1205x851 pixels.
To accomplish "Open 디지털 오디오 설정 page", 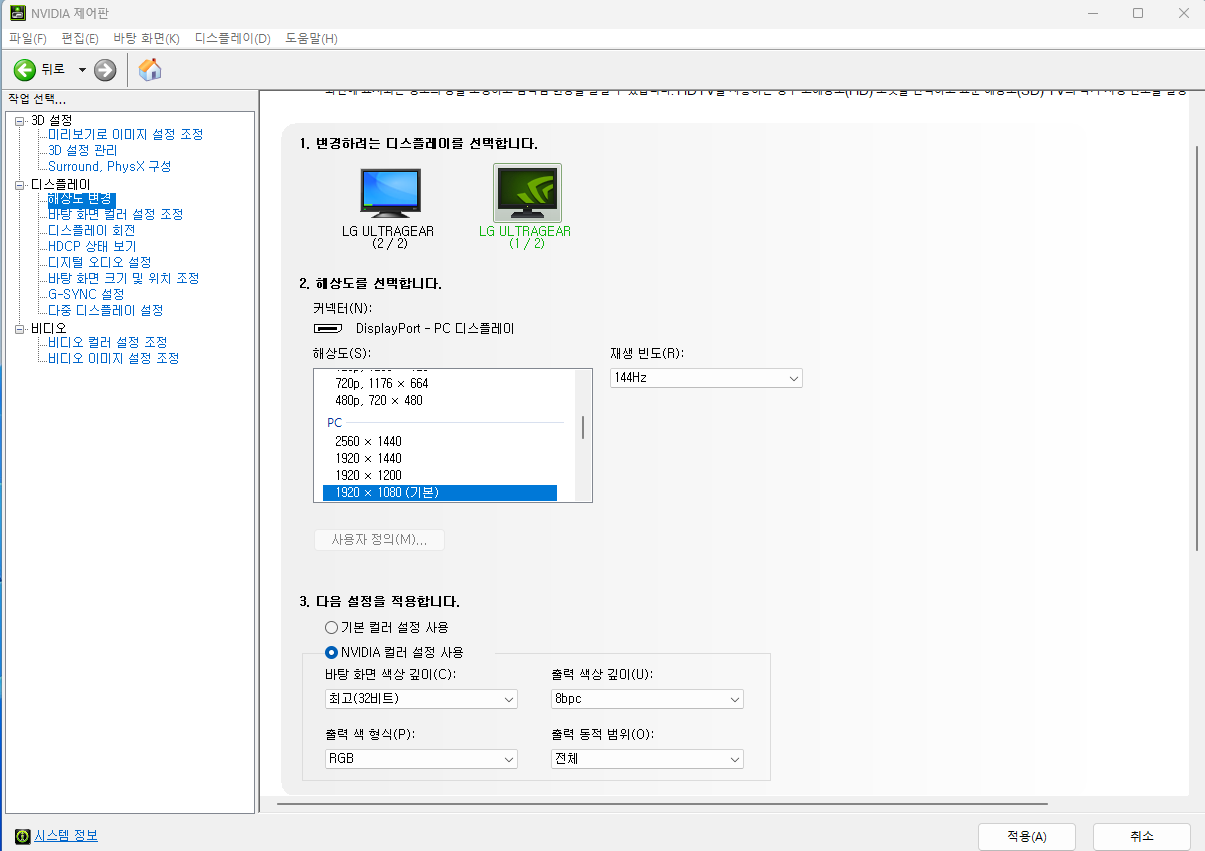I will click(99, 262).
